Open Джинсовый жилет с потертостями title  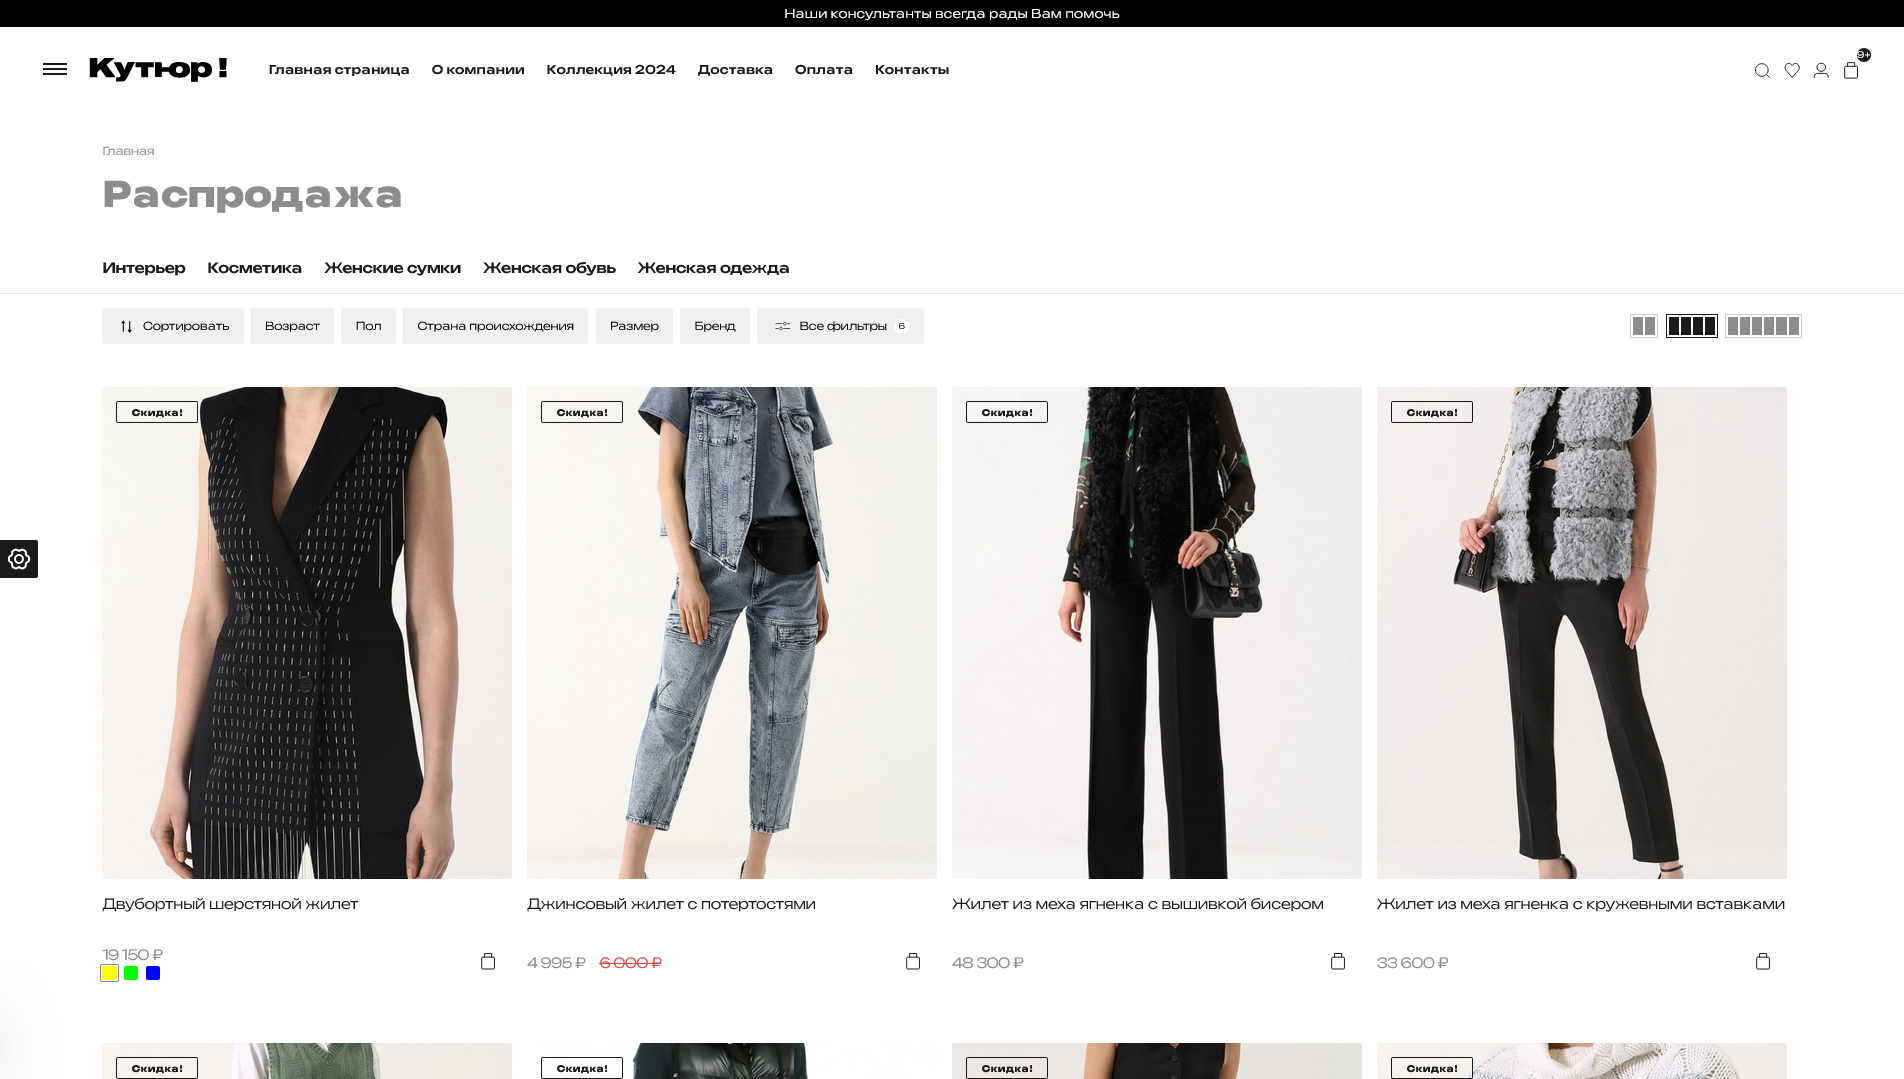point(671,904)
